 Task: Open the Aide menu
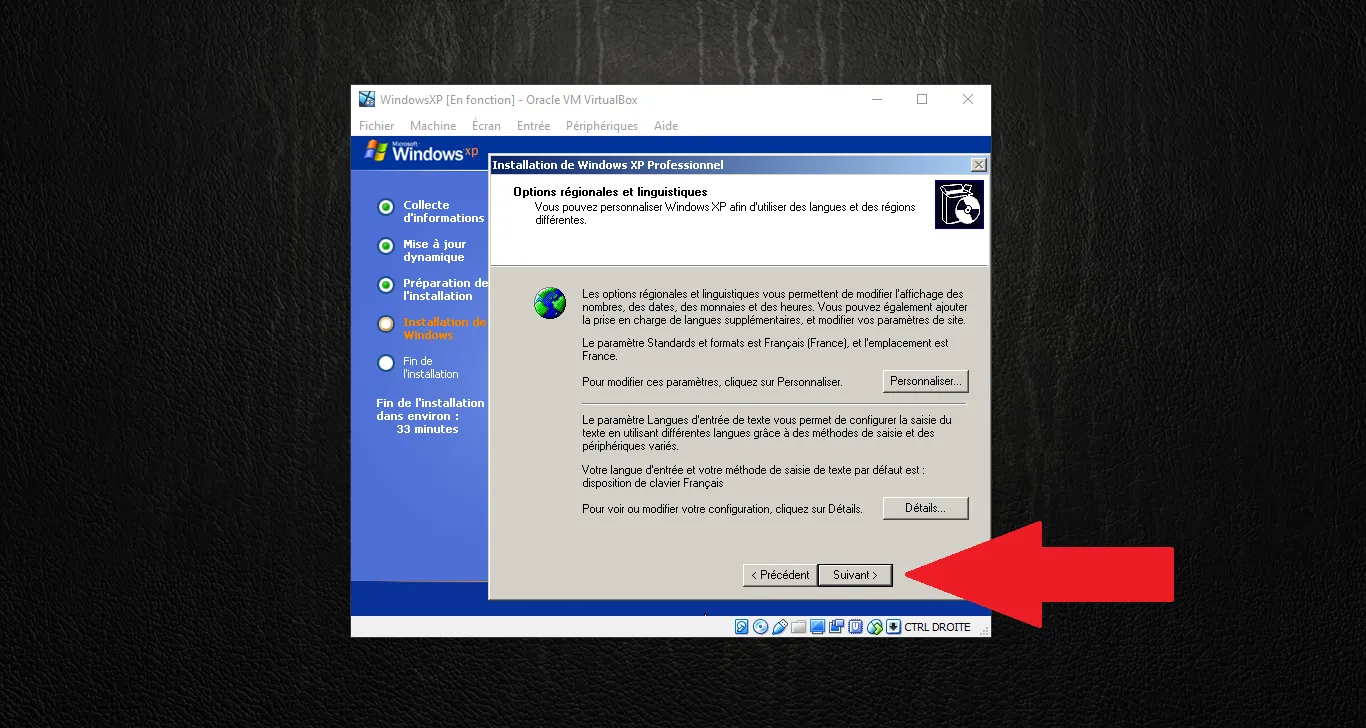666,126
